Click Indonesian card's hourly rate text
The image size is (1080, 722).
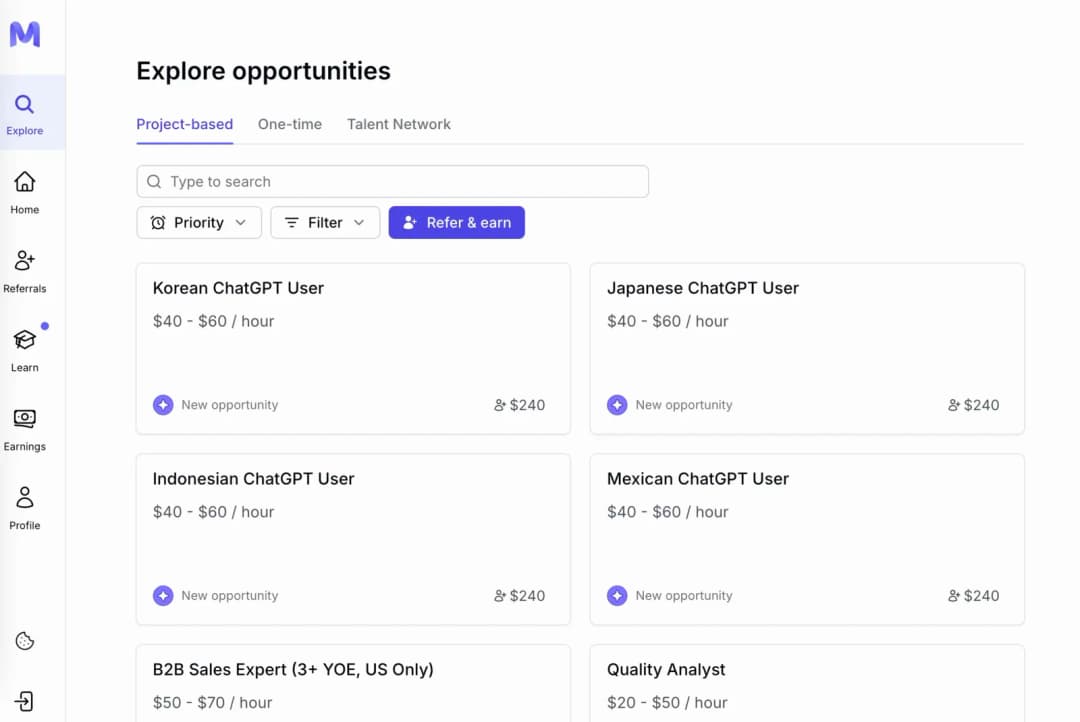214,512
